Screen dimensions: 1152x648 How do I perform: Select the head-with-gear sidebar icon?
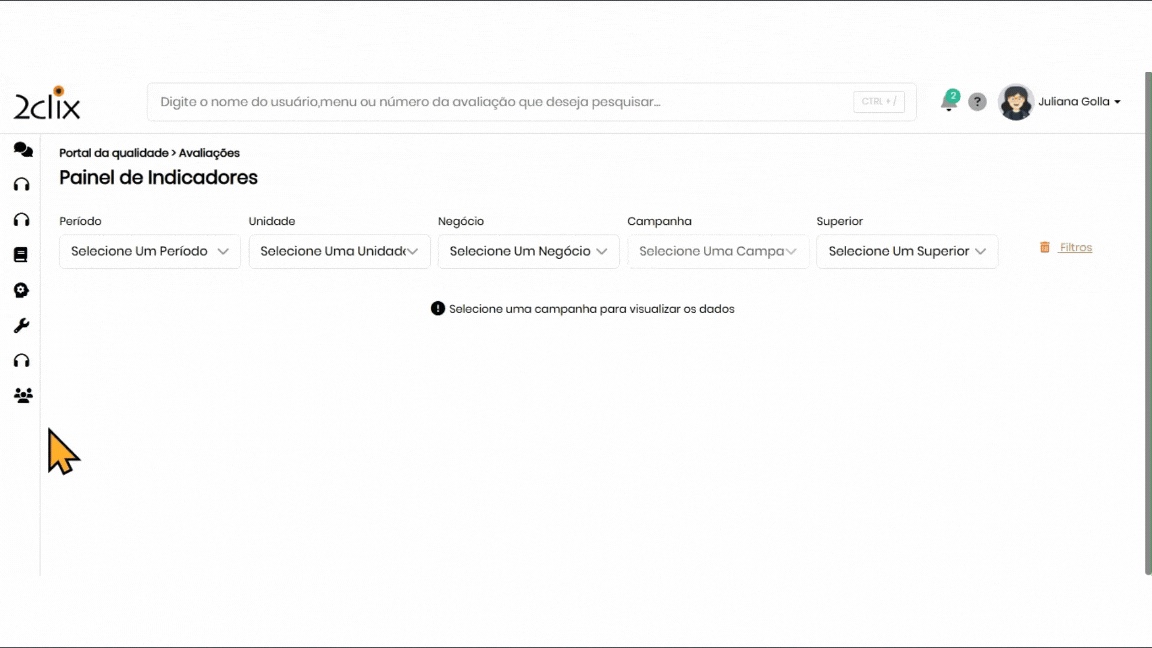21,290
